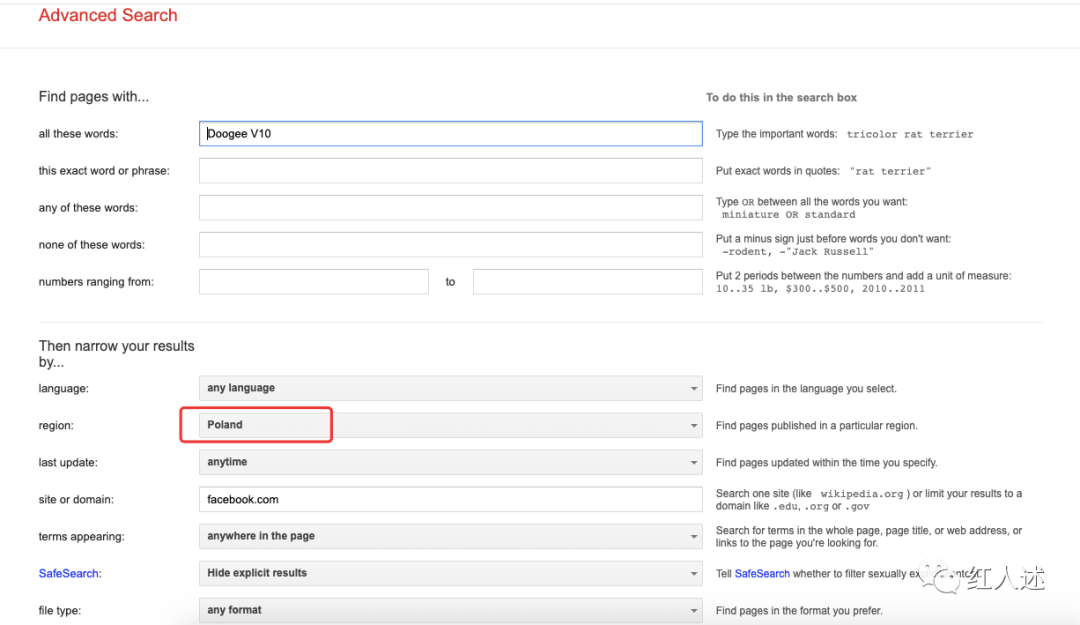
Task: Click the 'any of these words' text field
Action: [450, 208]
